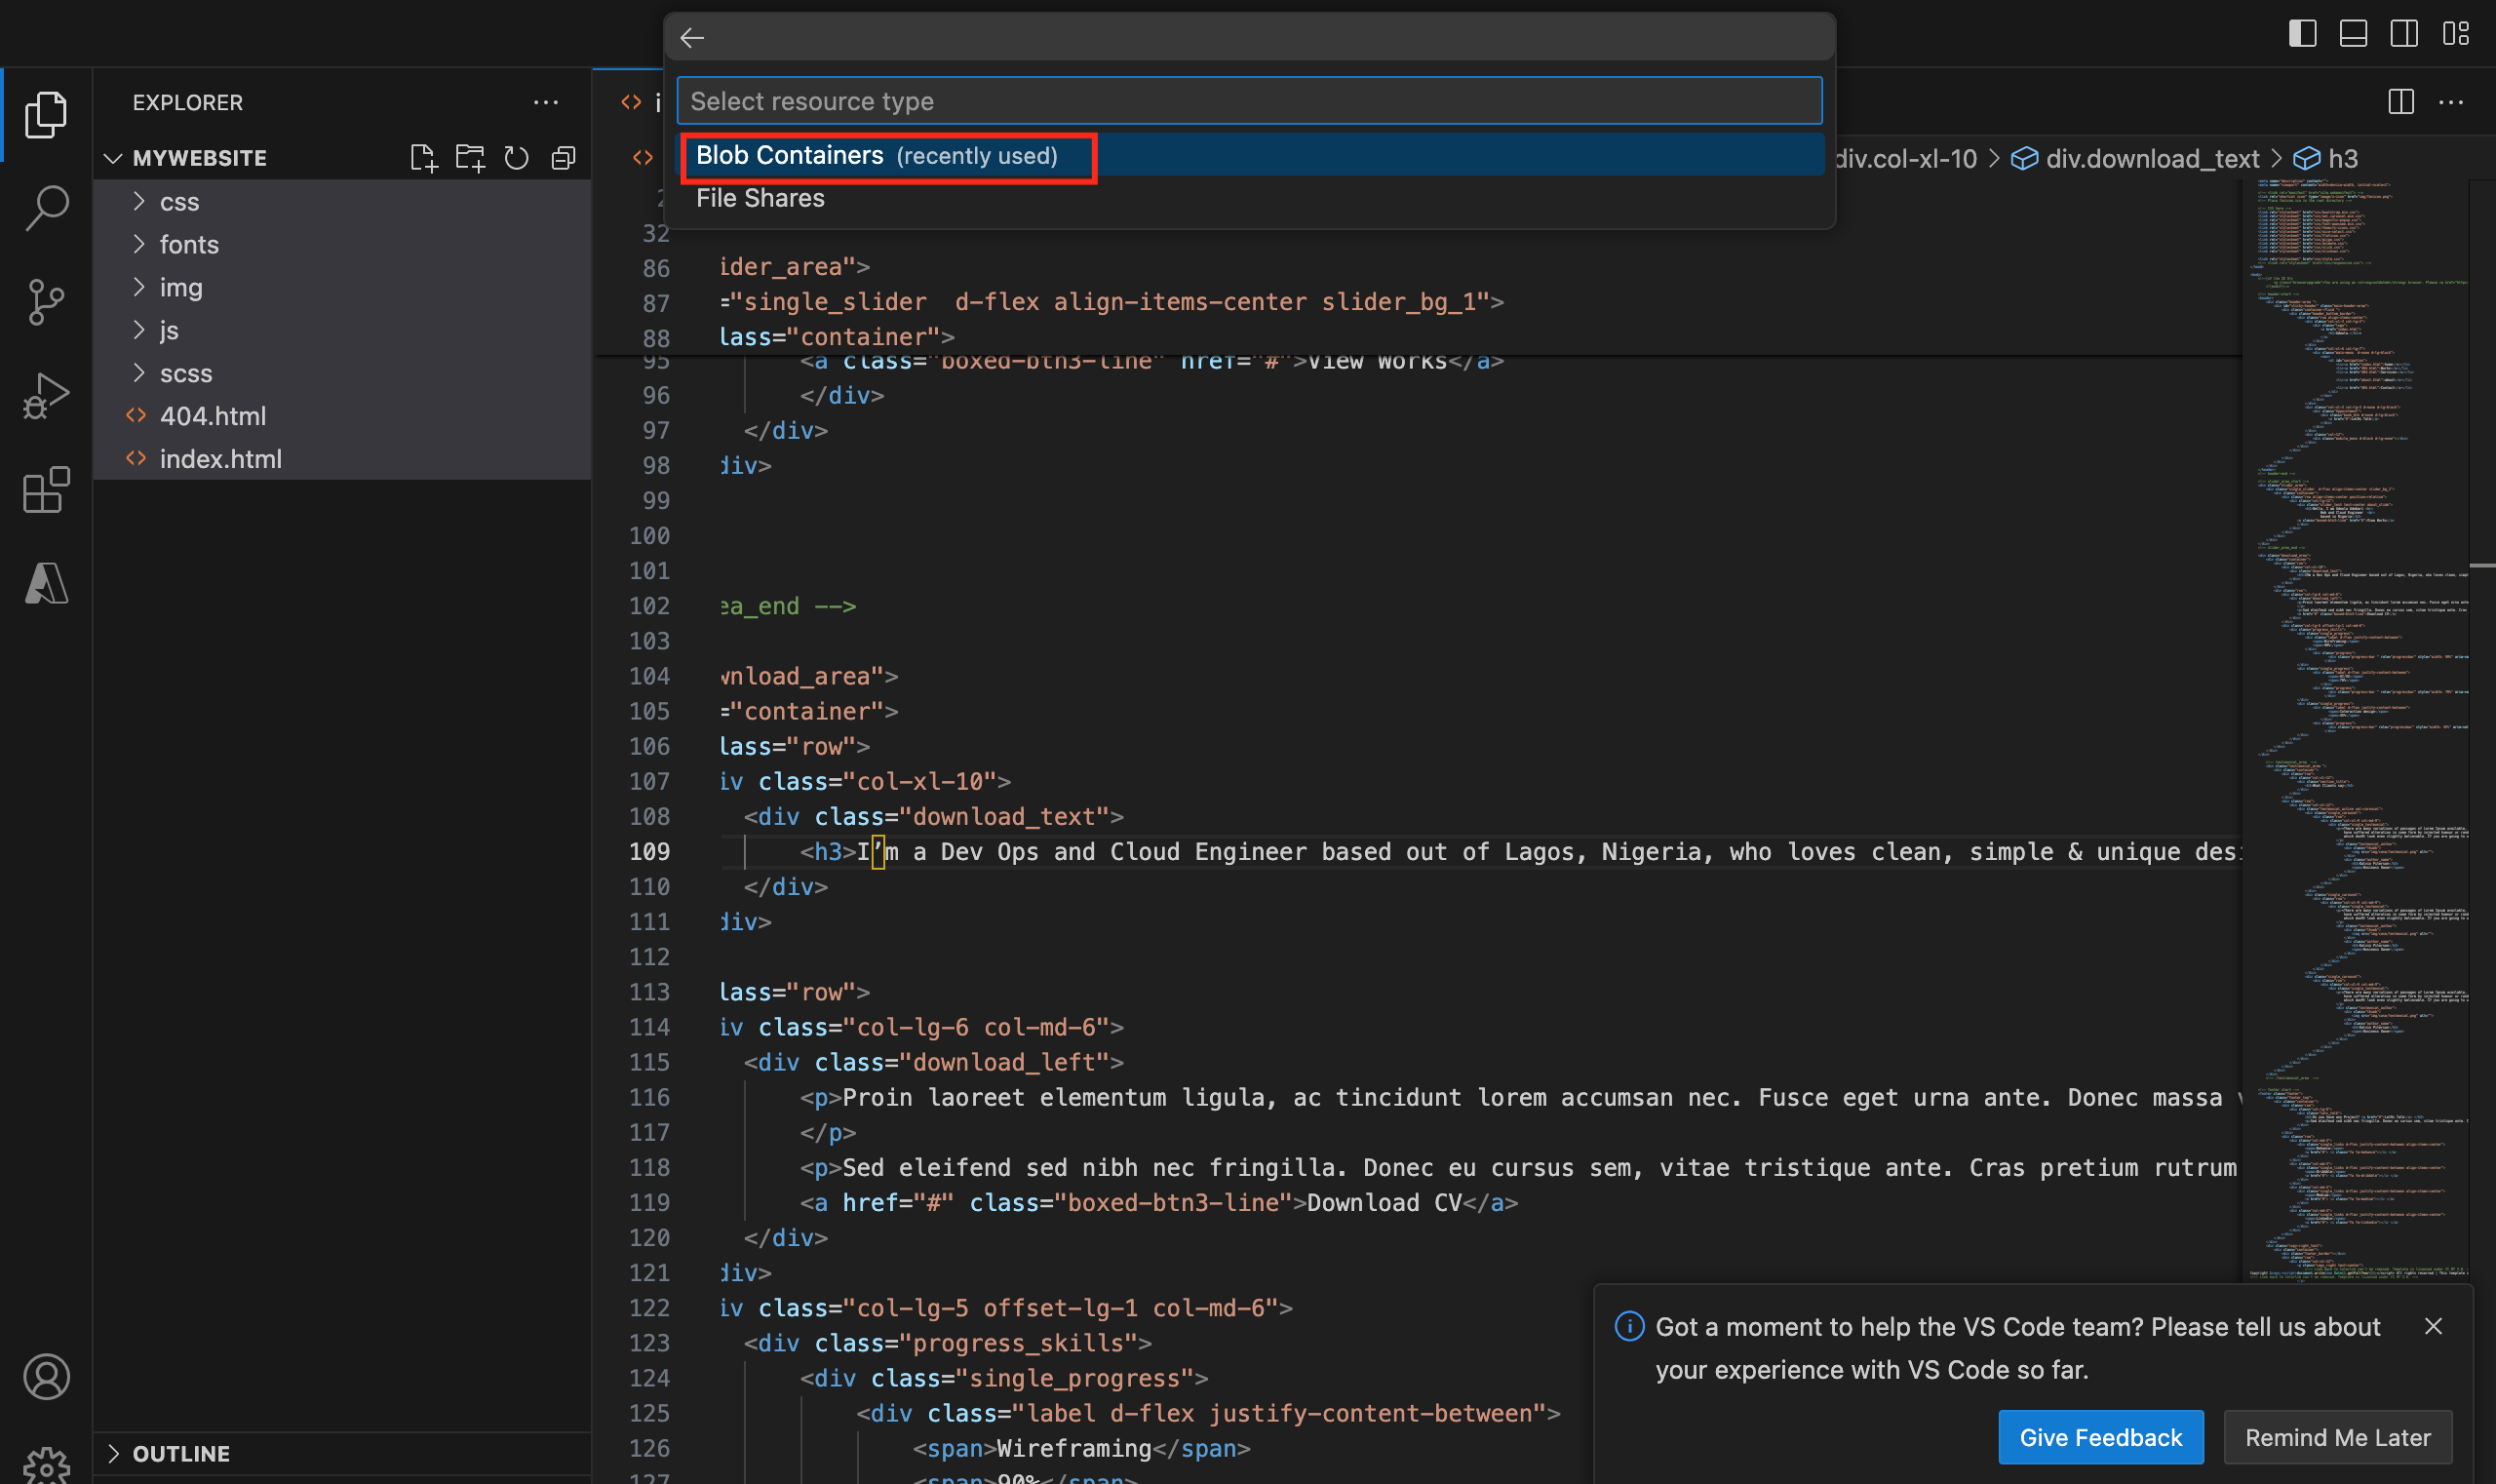Toggle the bottom panel layout button

[2352, 34]
